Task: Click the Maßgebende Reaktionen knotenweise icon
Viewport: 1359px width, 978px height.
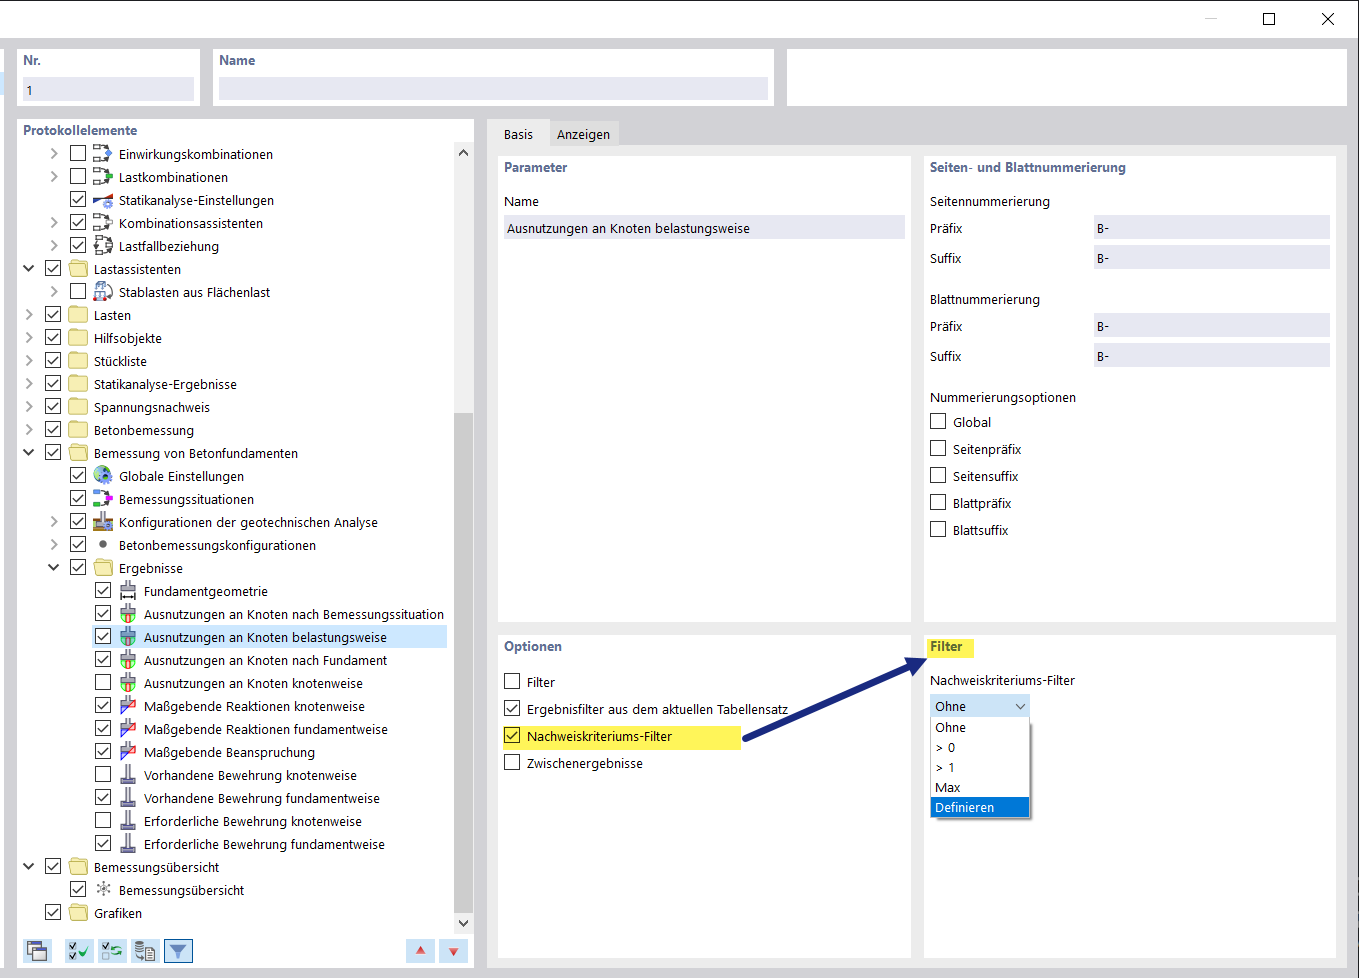Action: [x=128, y=706]
